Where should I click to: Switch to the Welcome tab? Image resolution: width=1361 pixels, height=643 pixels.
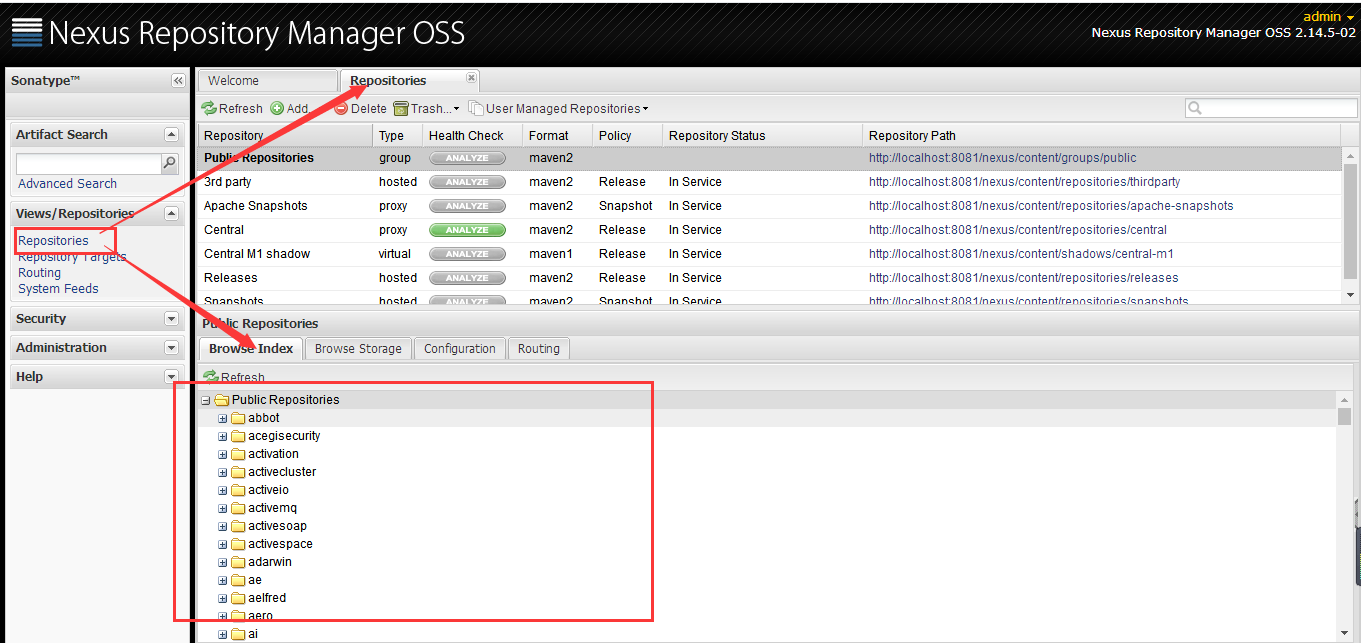267,81
